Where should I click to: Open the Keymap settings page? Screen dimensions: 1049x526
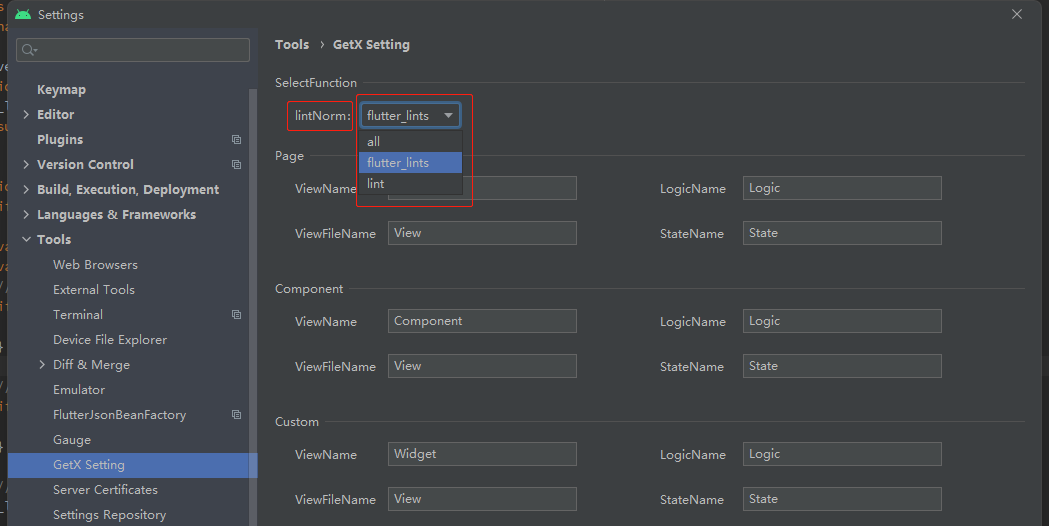[61, 90]
